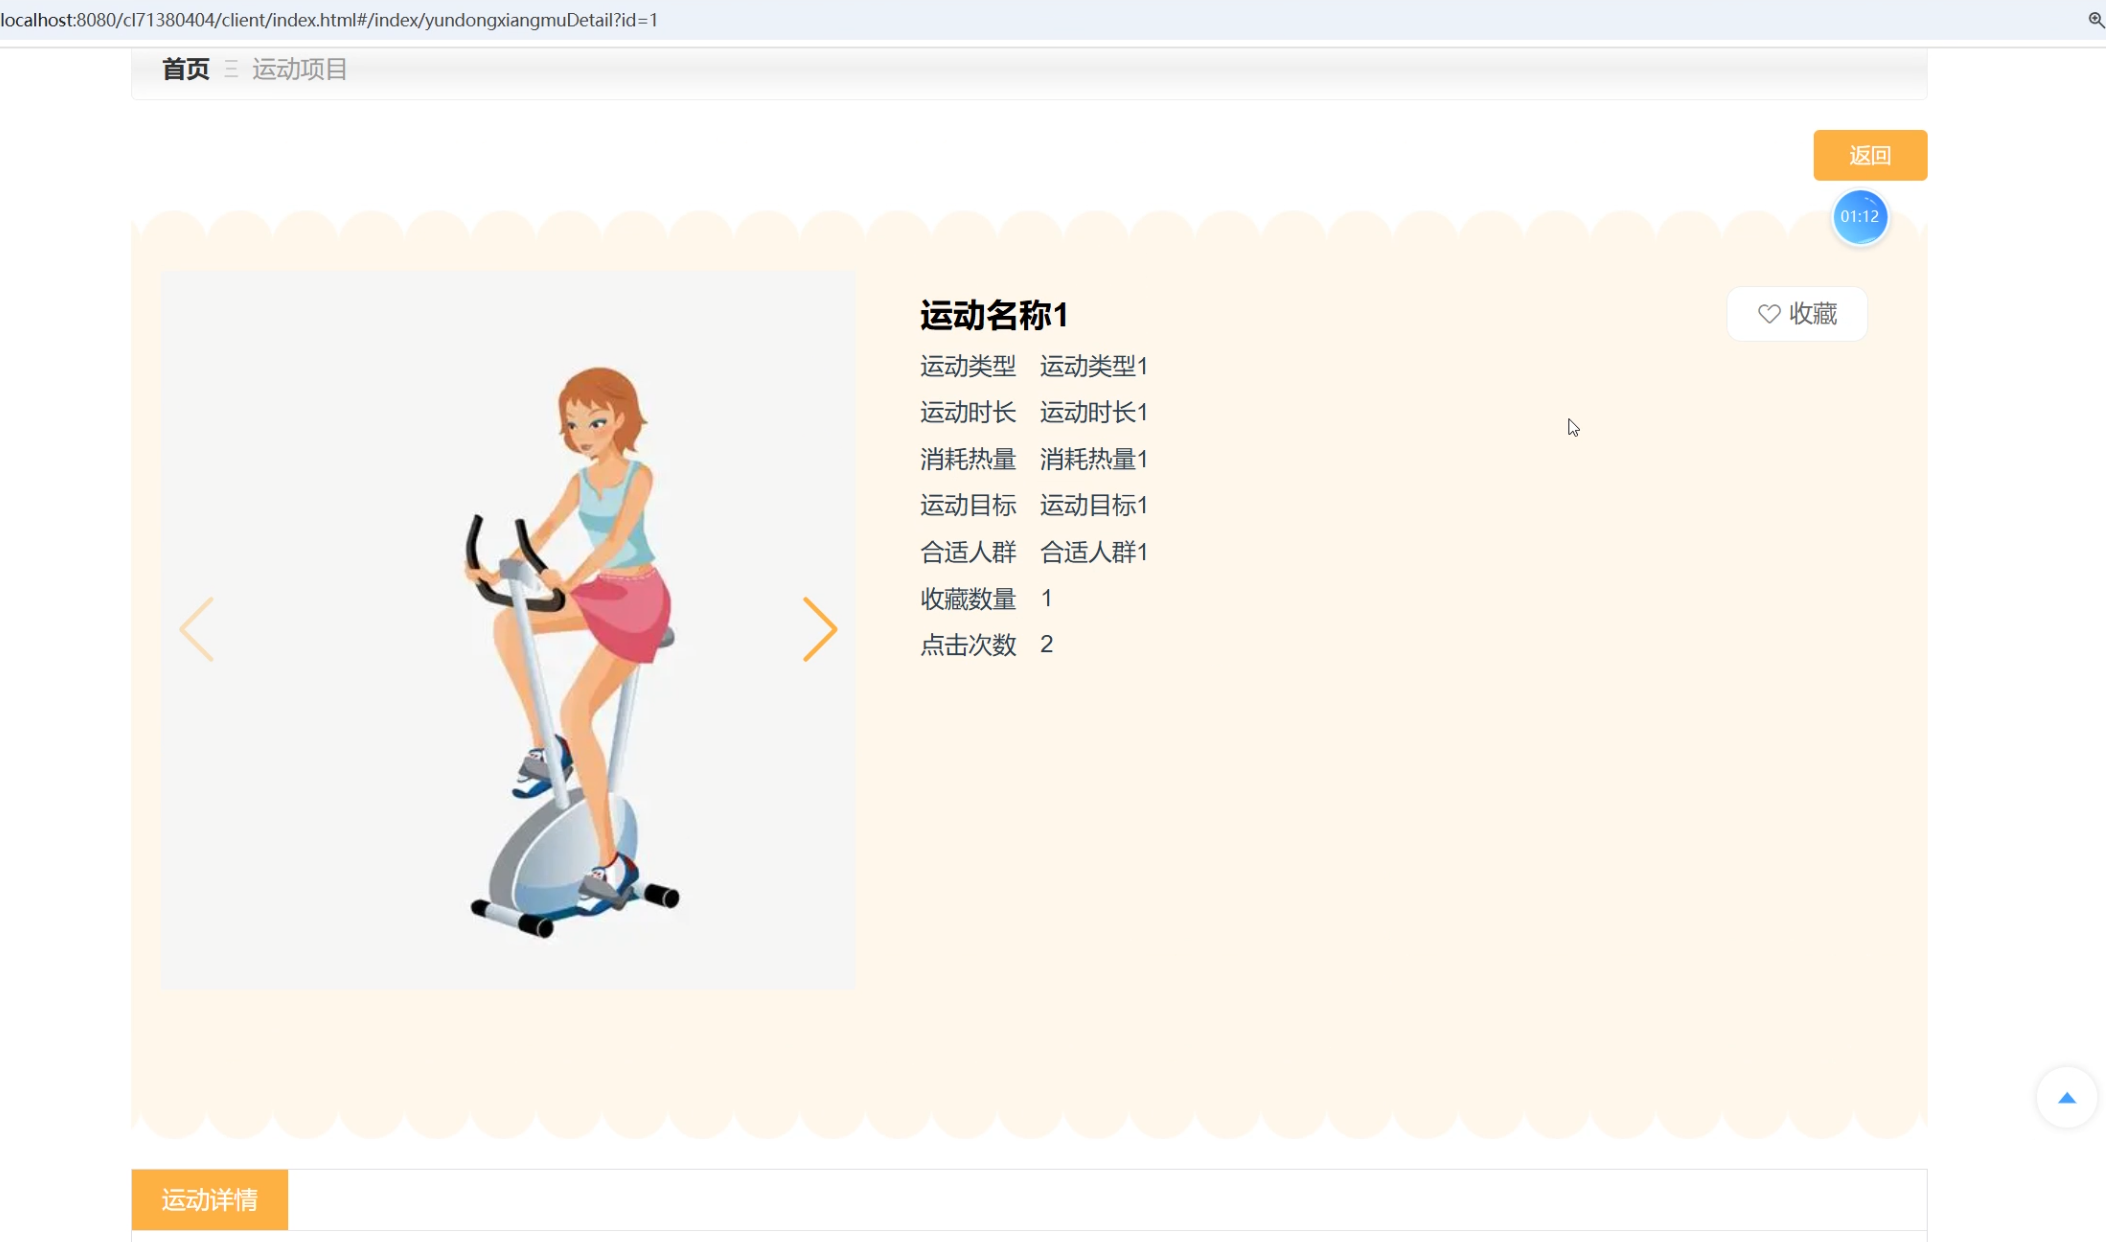Click the 合适人群 label

(968, 552)
